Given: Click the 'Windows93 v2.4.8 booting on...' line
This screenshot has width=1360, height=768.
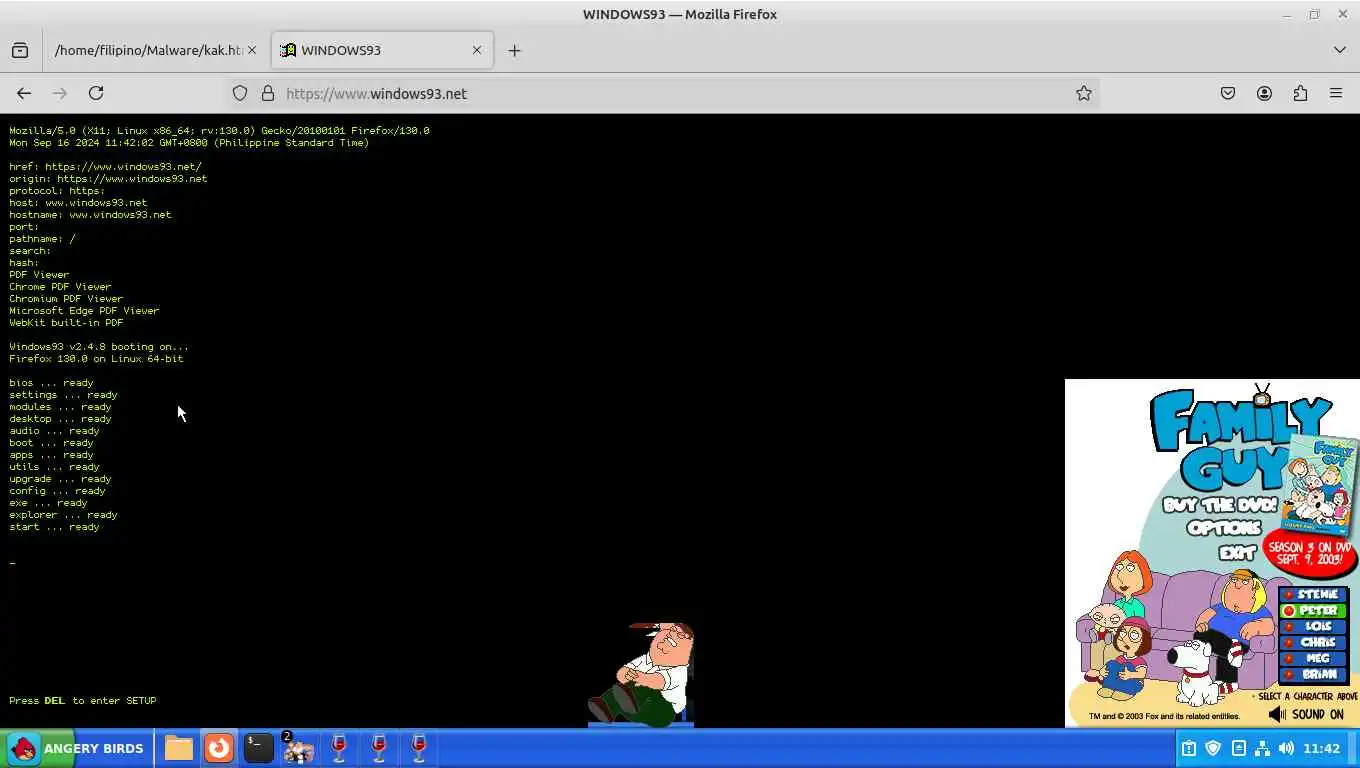Looking at the screenshot, I should [99, 347].
